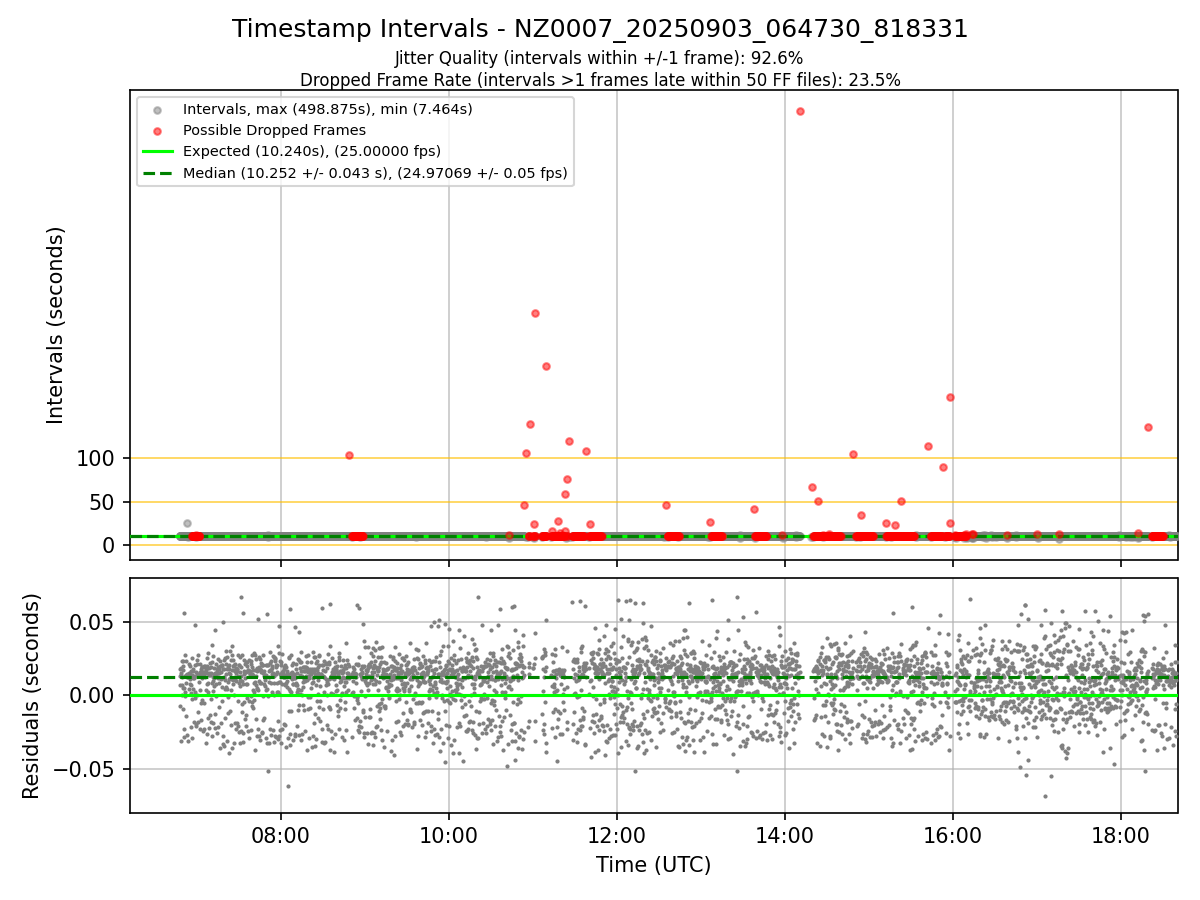Select the Dropped Frame Rate 23.5% subtitle line
The image size is (1200, 900).
(600, 80)
